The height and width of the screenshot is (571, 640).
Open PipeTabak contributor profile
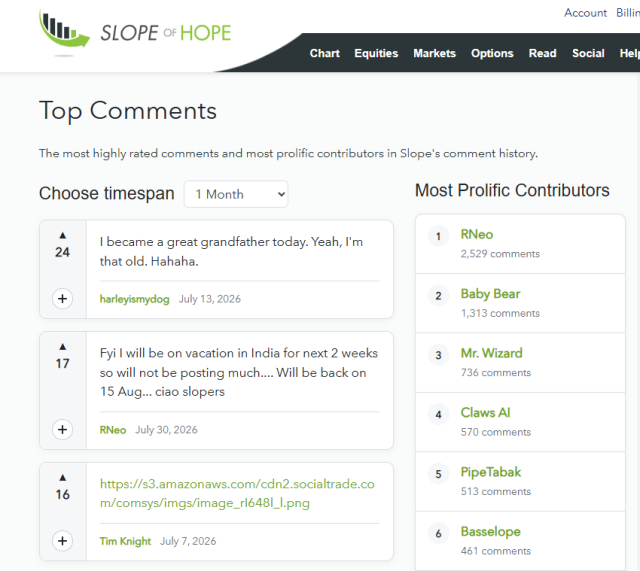point(491,472)
